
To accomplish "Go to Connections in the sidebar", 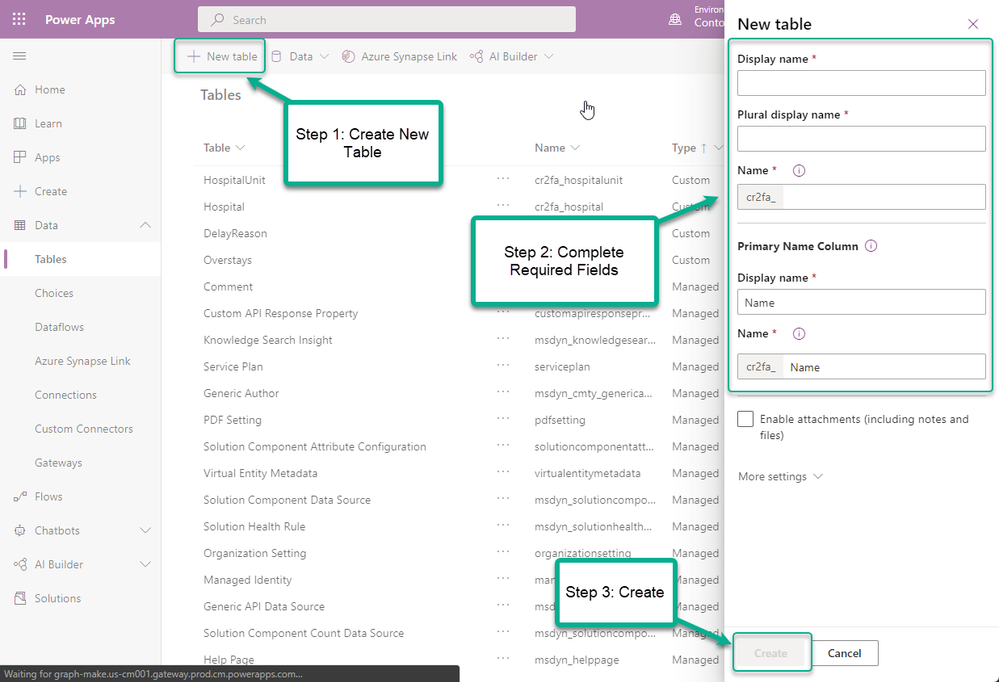I will (x=66, y=395).
